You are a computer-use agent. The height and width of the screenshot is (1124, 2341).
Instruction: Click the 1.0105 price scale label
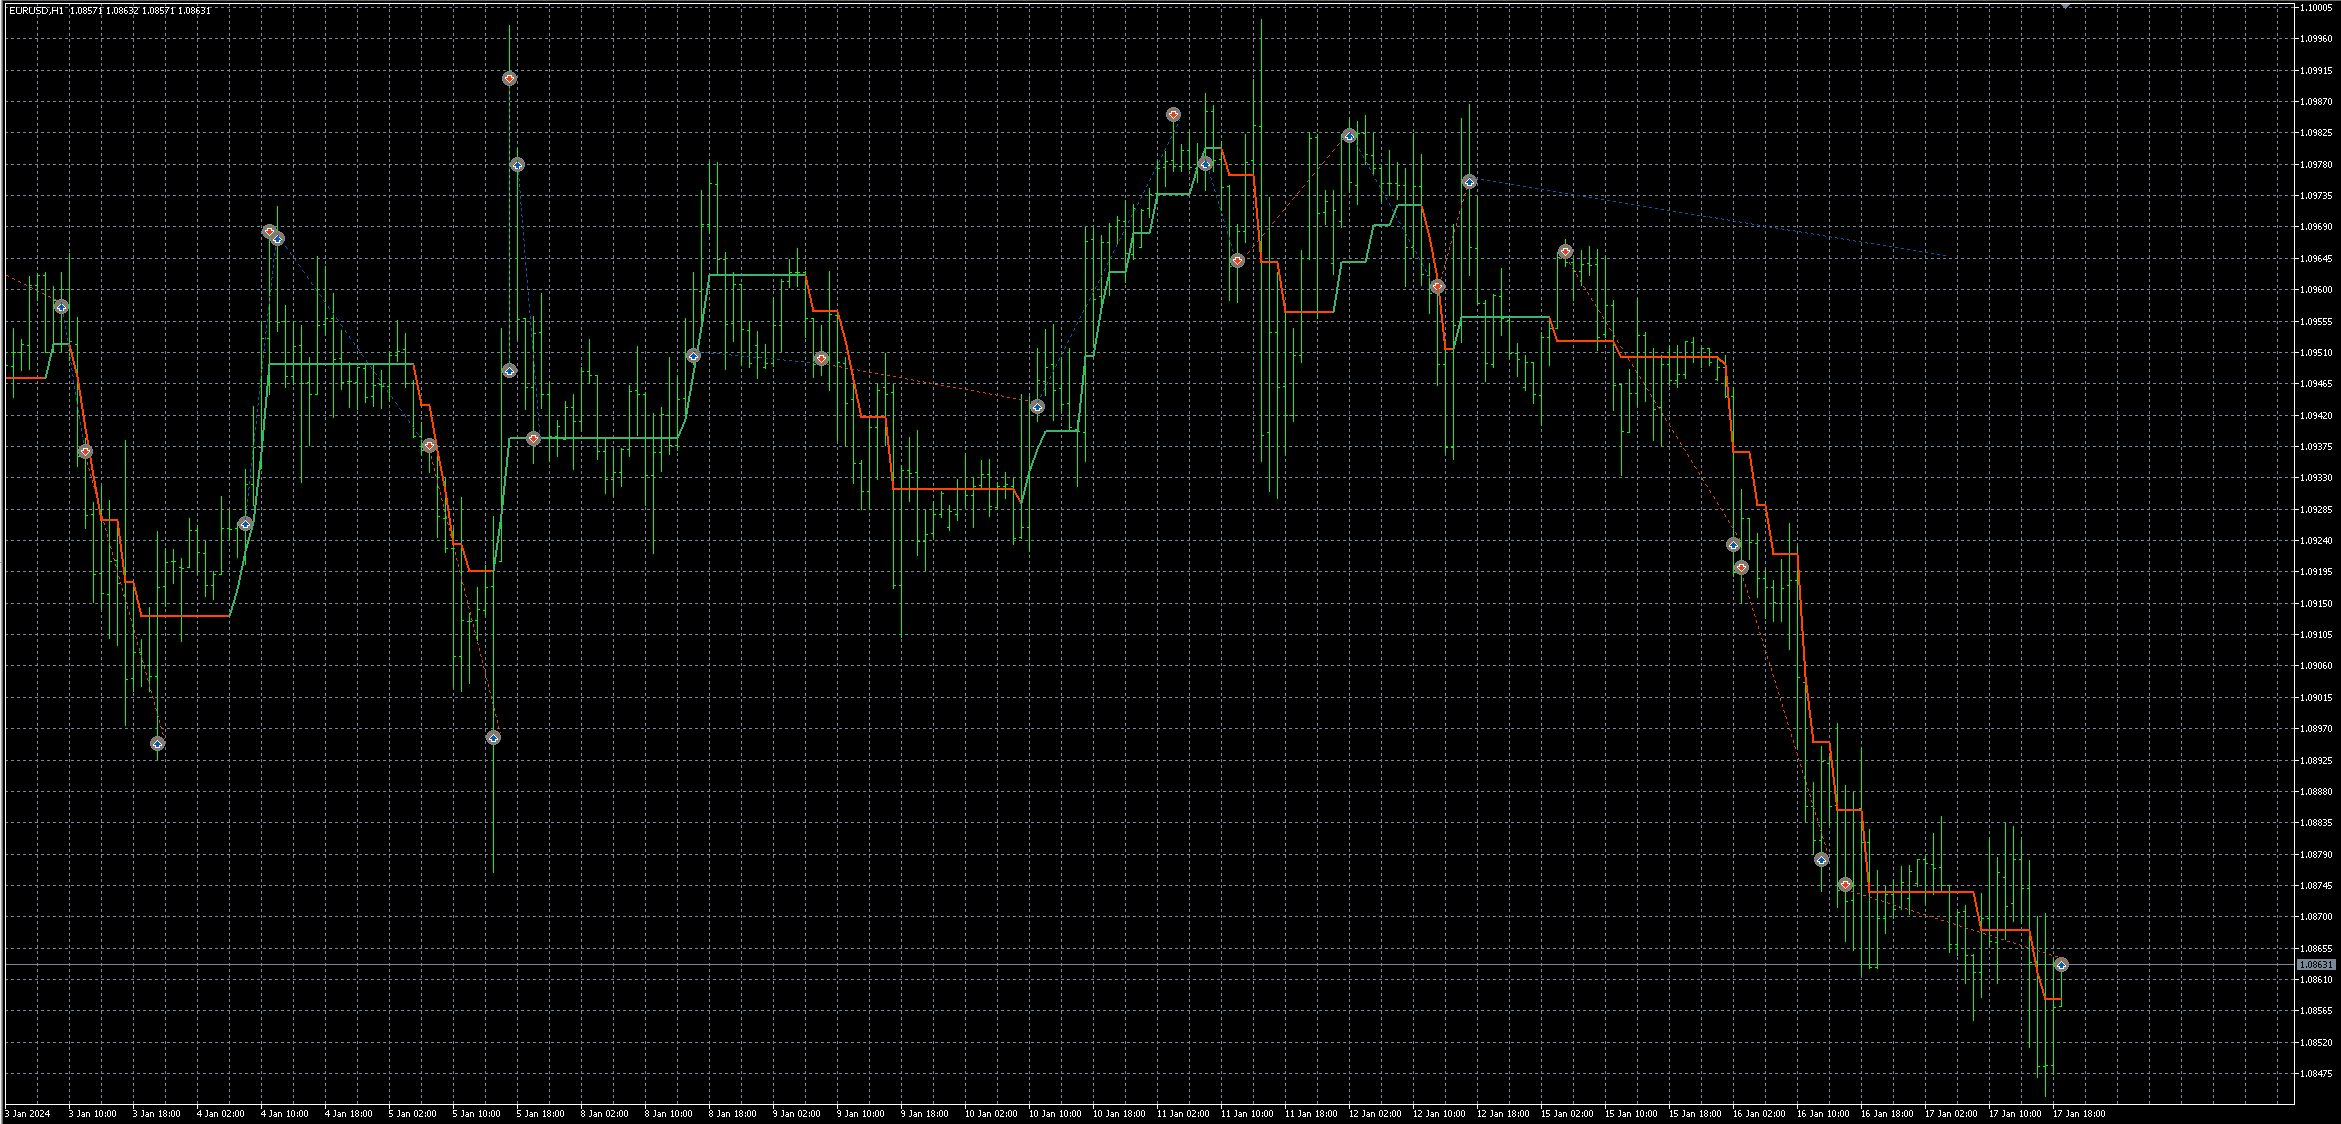pos(2316,635)
